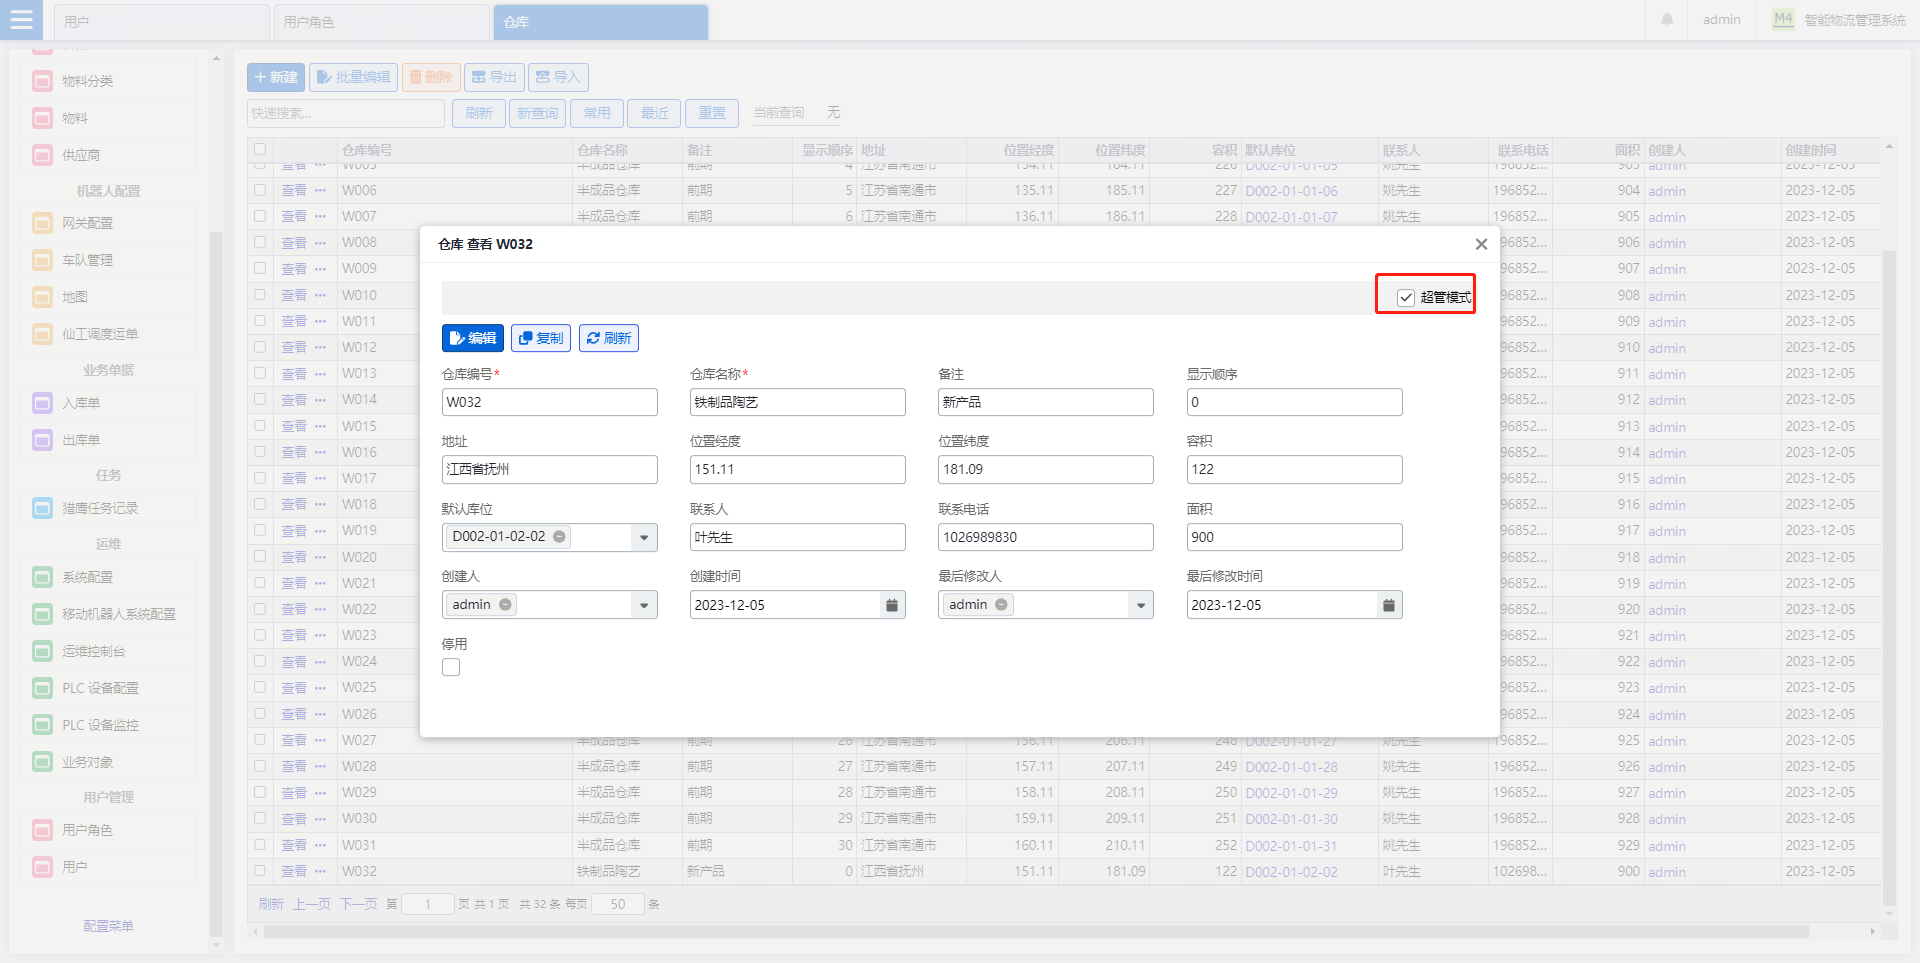Open the 移动机器人系统配置 menu item
The width and height of the screenshot is (1920, 963).
108,614
